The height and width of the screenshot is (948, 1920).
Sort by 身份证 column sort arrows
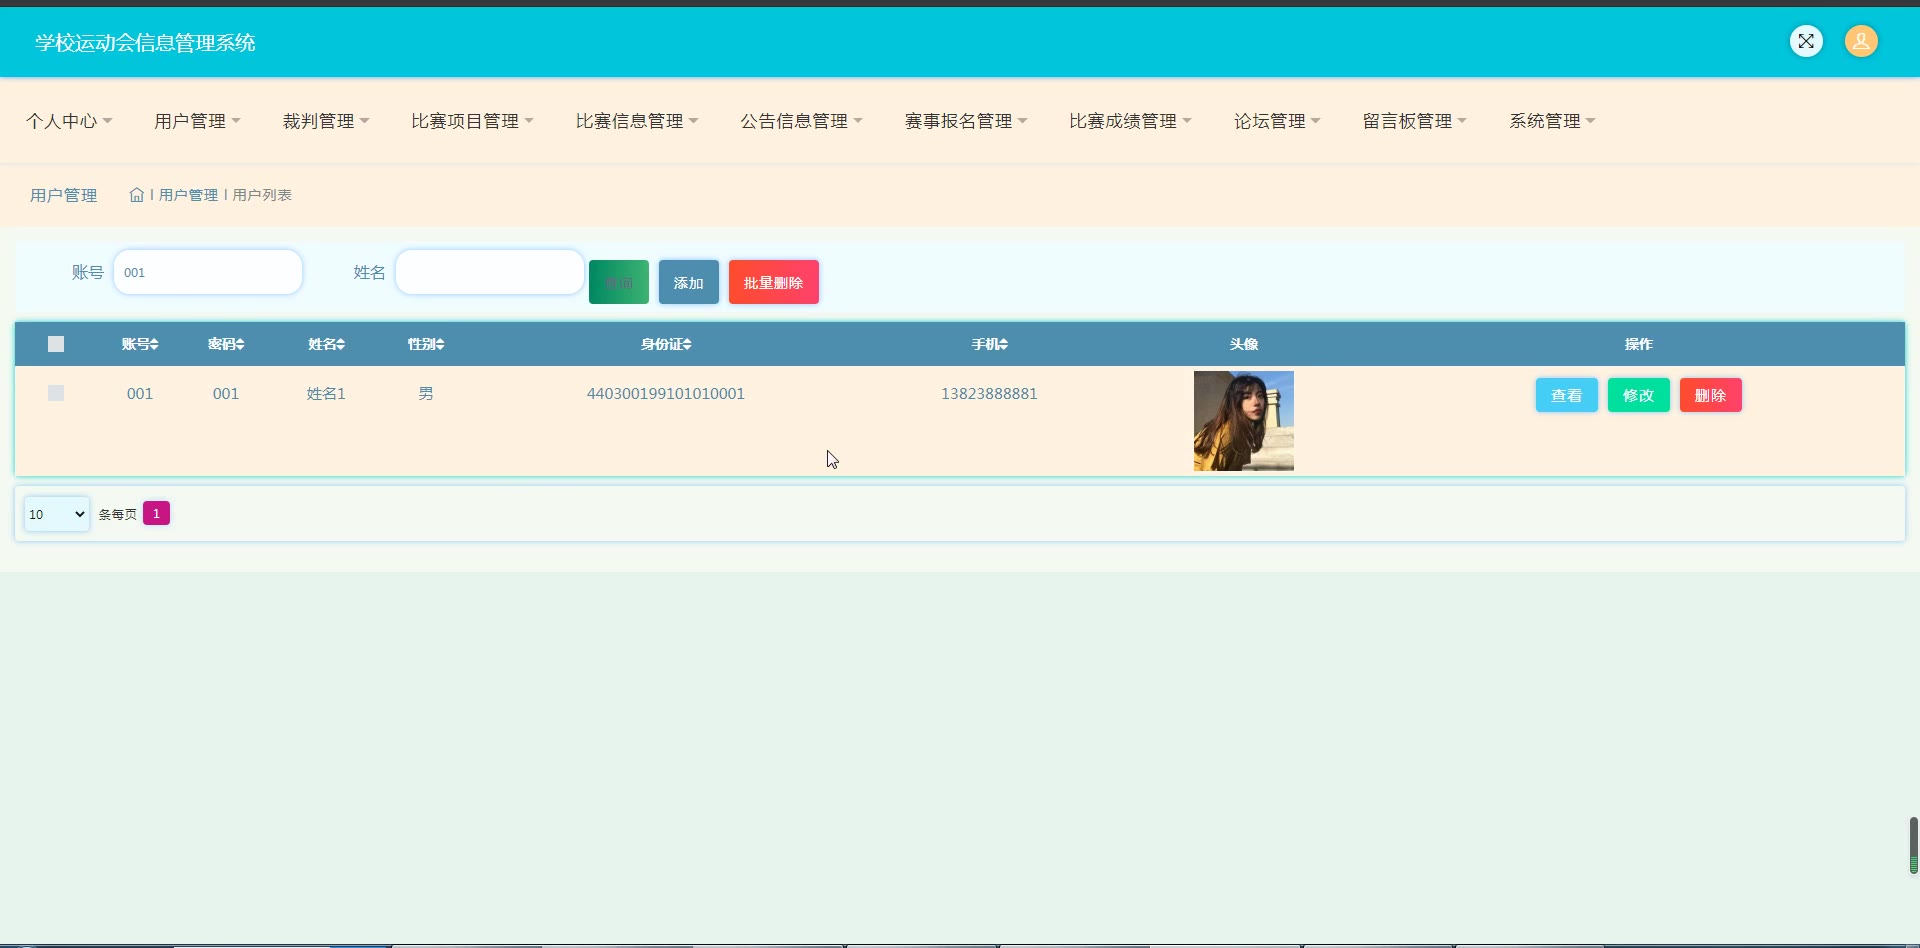[687, 344]
